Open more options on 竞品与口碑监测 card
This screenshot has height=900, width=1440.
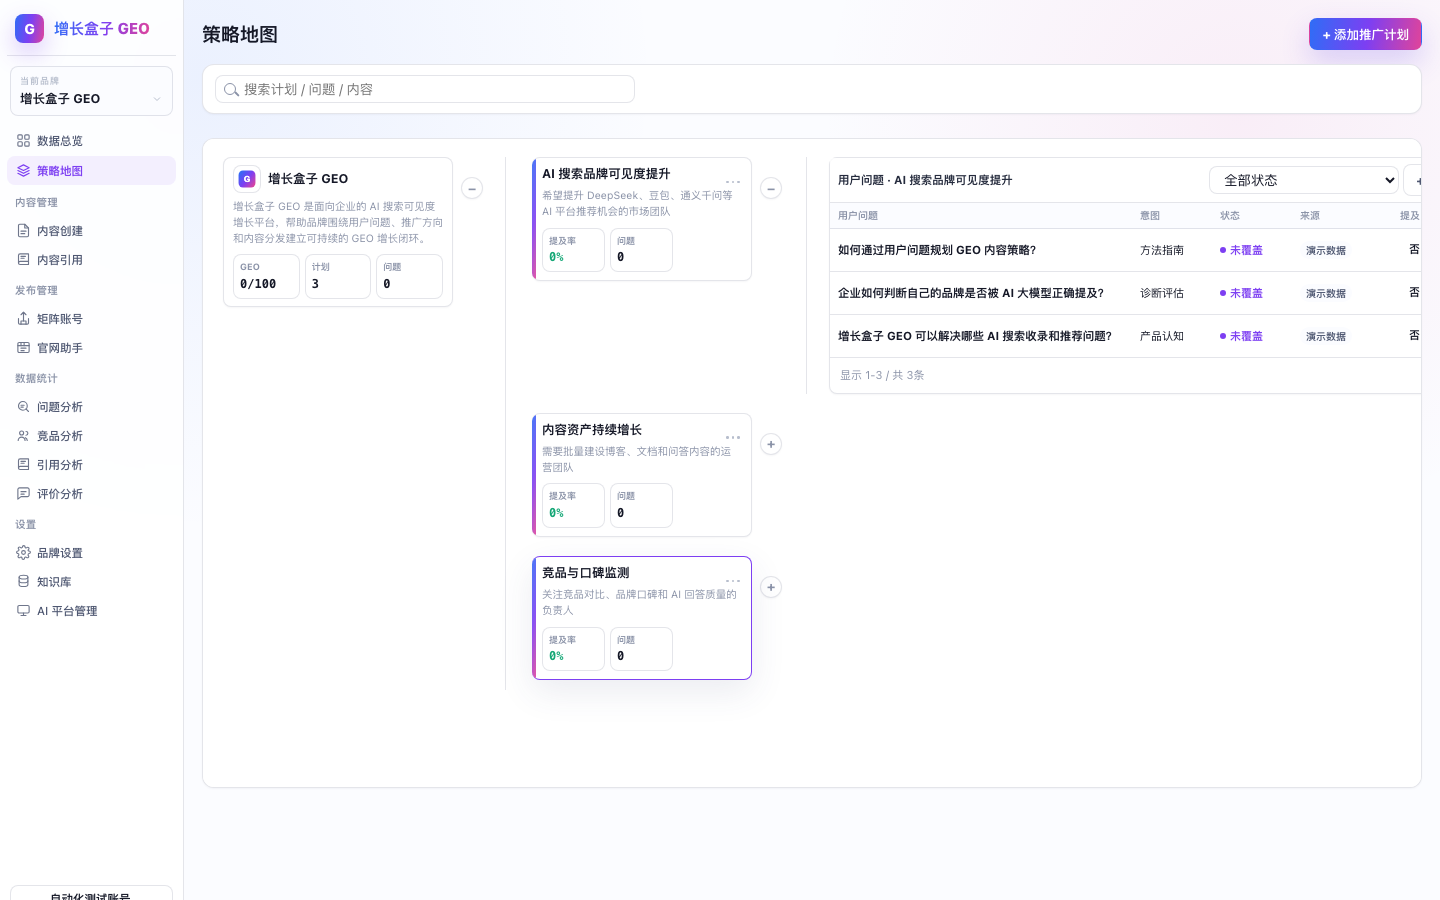click(733, 580)
